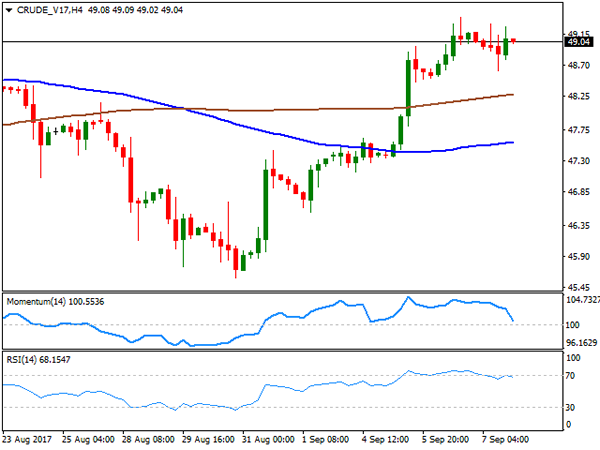Open the chart dropdown triangle beside CRUDE_V17
The width and height of the screenshot is (600, 450).
(9, 10)
